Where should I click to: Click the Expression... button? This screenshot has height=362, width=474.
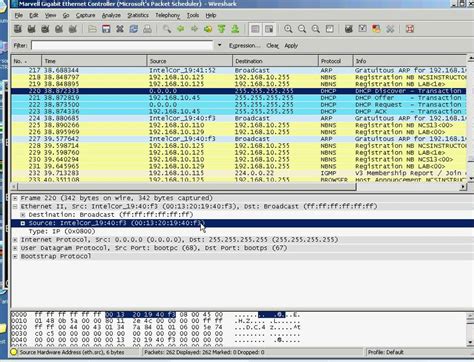[x=244, y=46]
